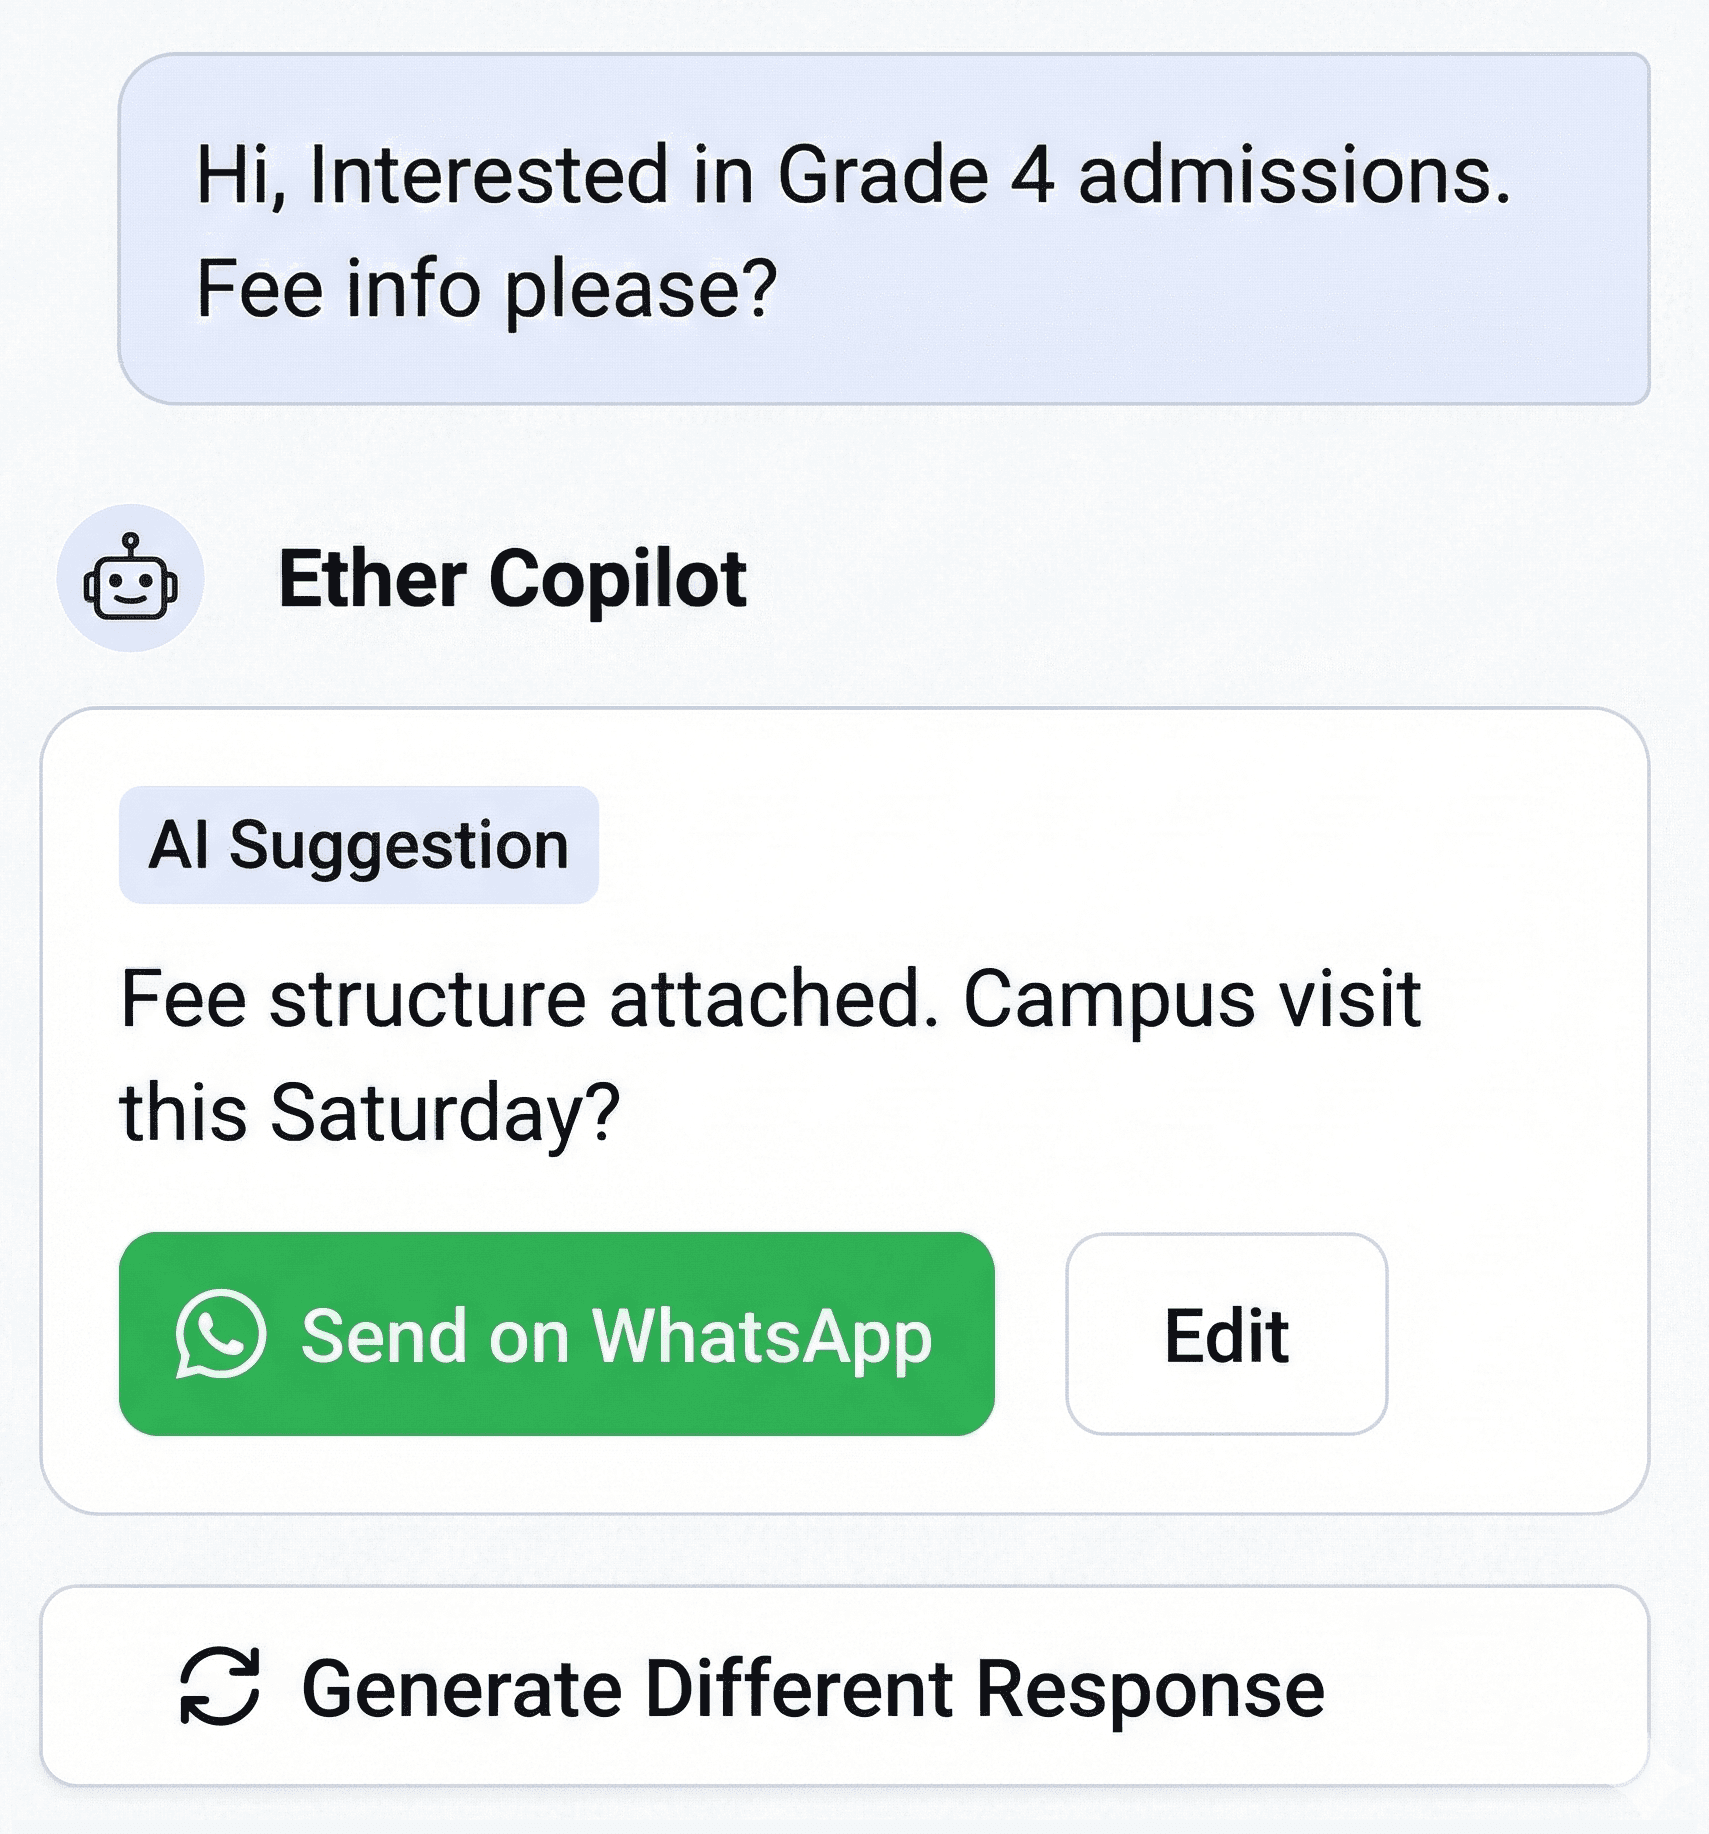Open Edit for the AI suggestion

point(1226,1334)
